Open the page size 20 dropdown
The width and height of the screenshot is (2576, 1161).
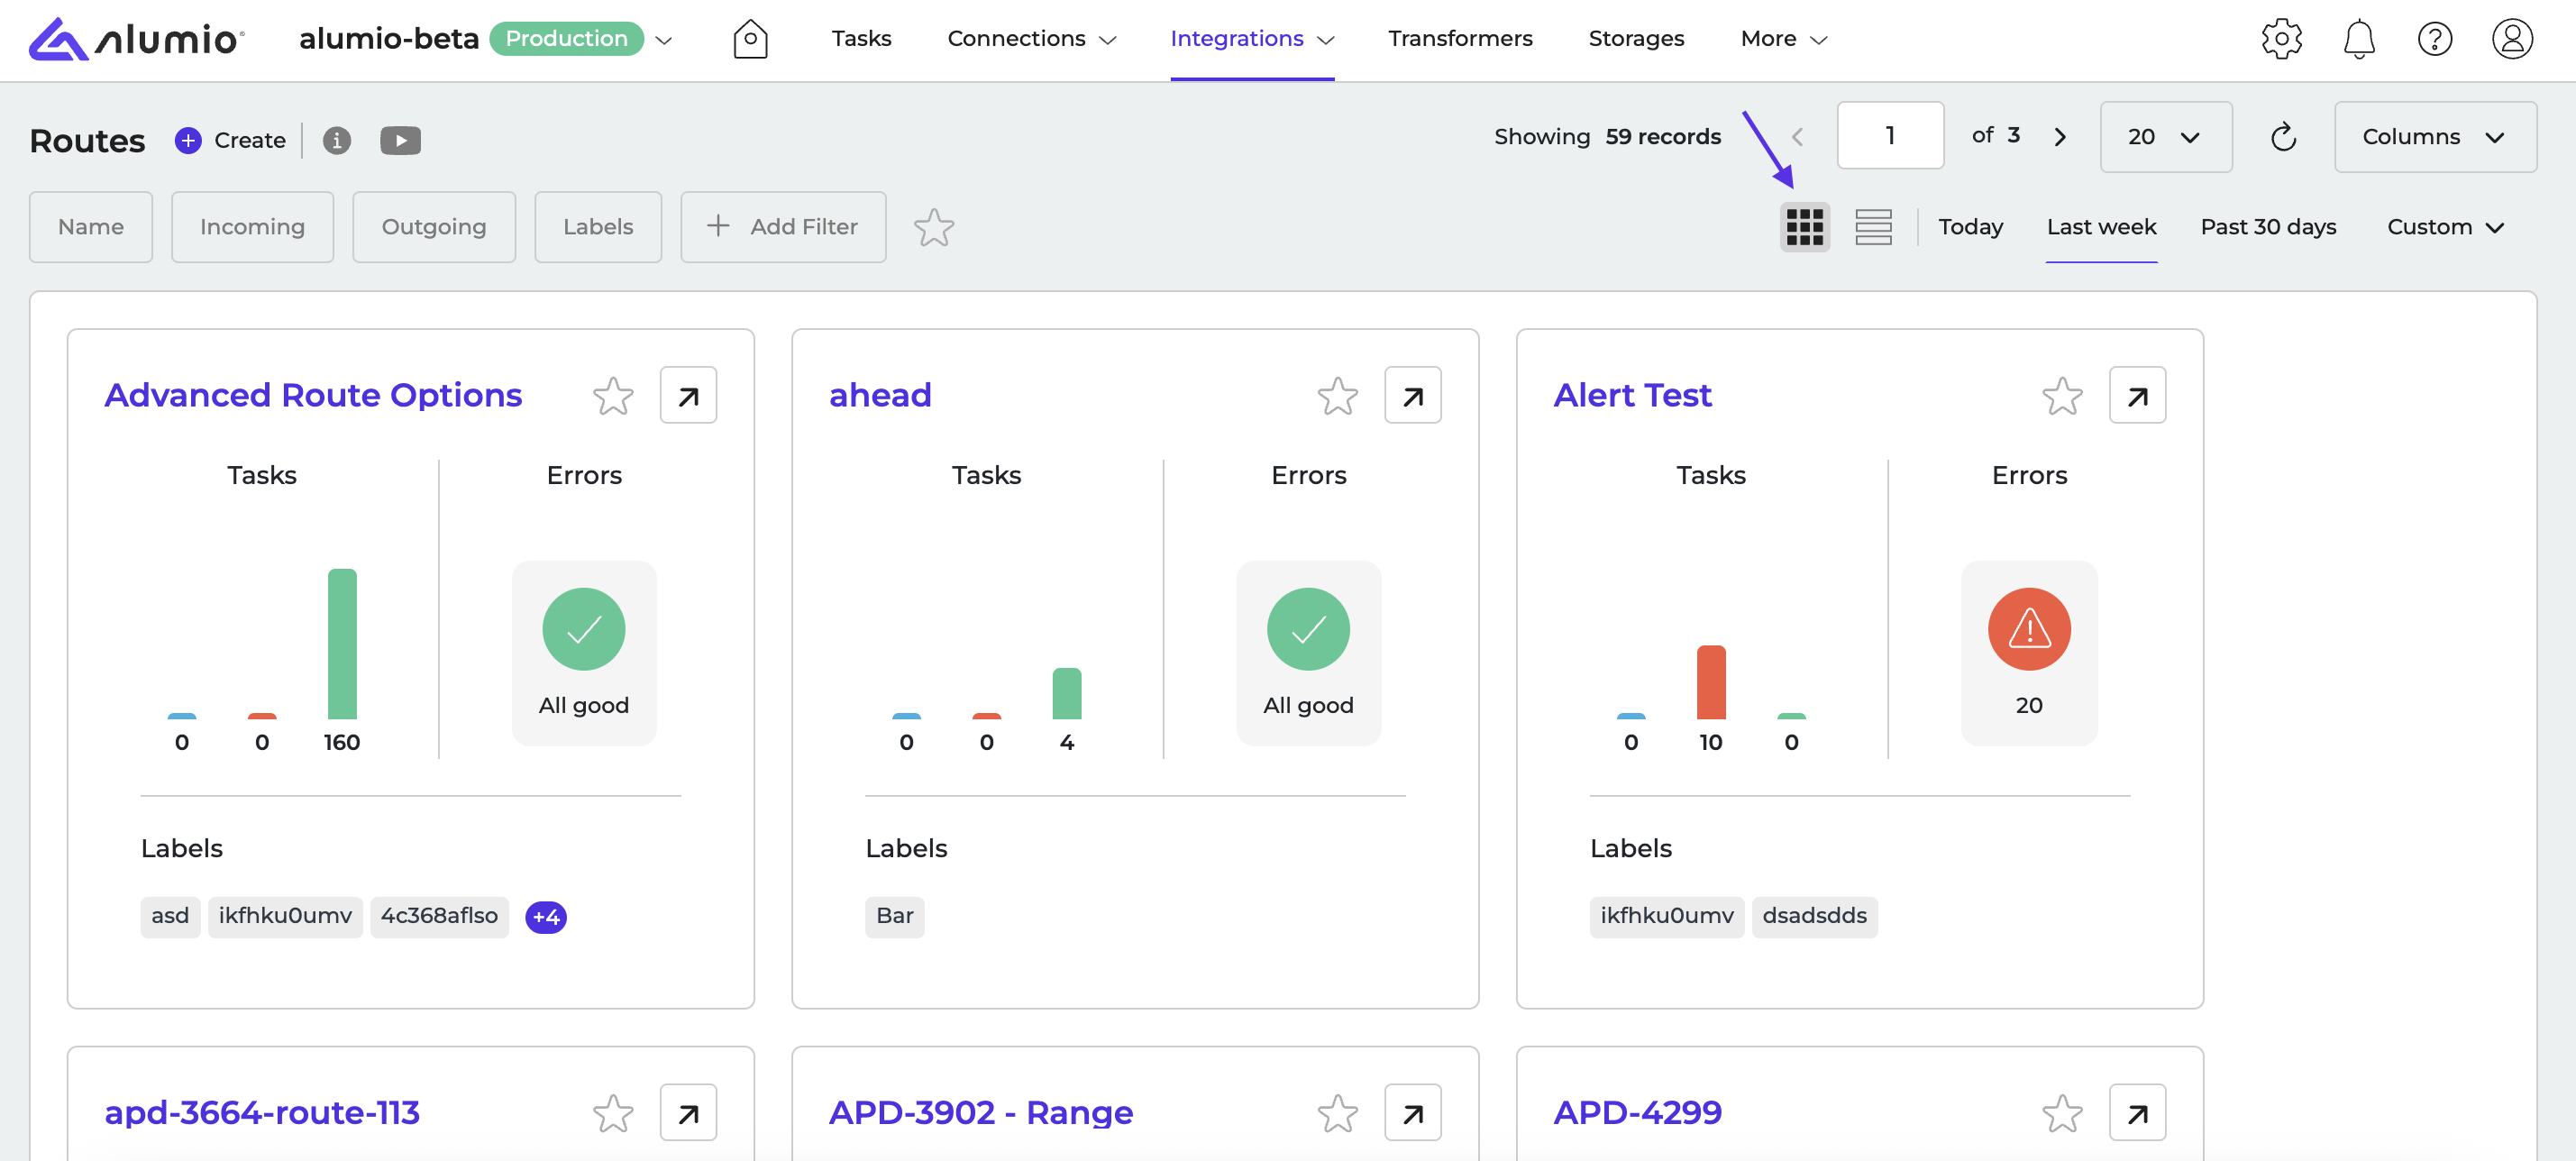2165,137
